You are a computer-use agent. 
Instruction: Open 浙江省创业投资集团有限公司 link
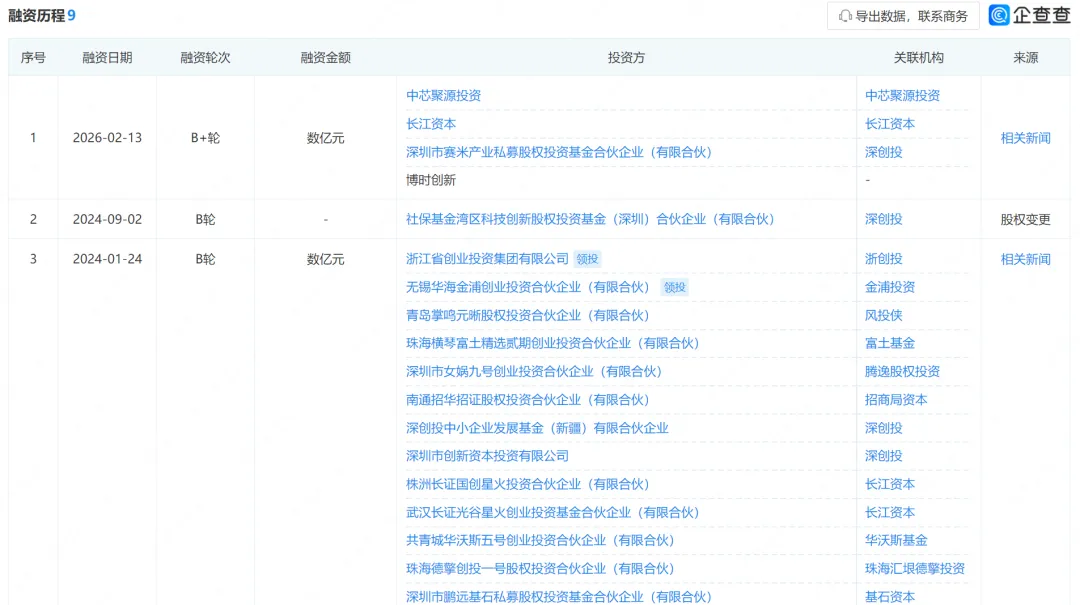[x=487, y=259]
